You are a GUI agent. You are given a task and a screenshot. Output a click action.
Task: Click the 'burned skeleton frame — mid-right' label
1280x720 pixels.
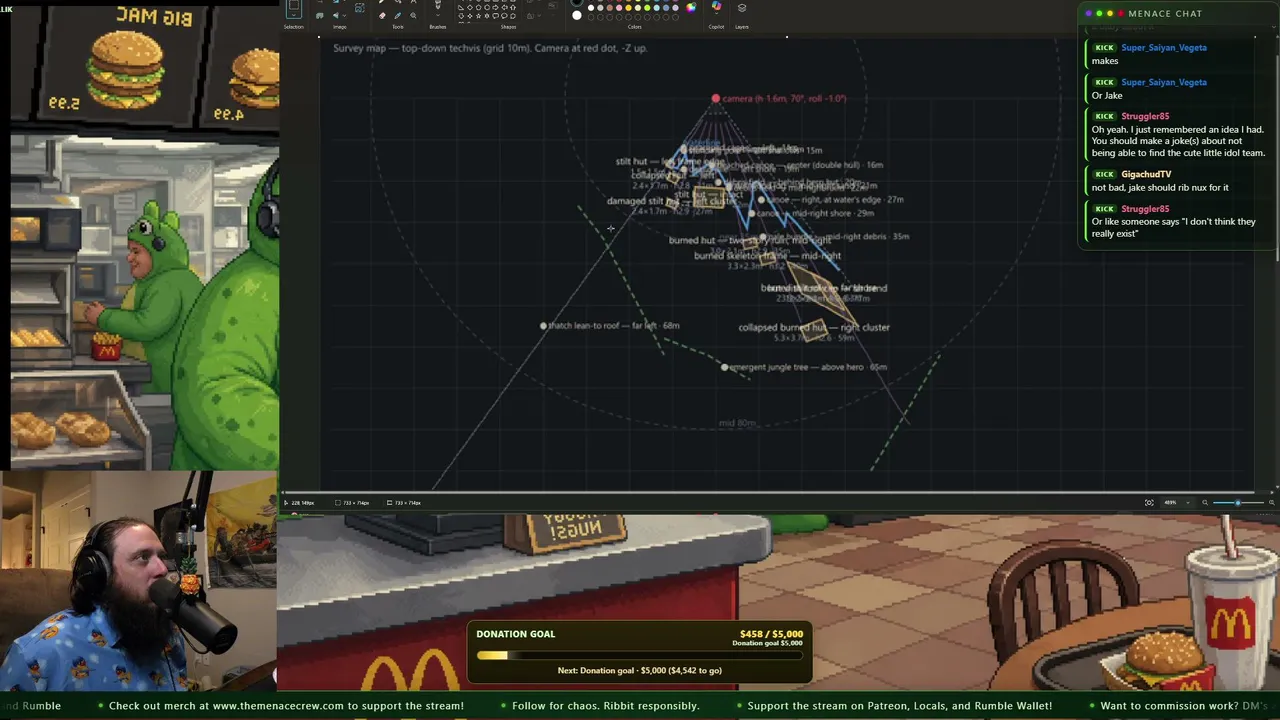tap(767, 256)
